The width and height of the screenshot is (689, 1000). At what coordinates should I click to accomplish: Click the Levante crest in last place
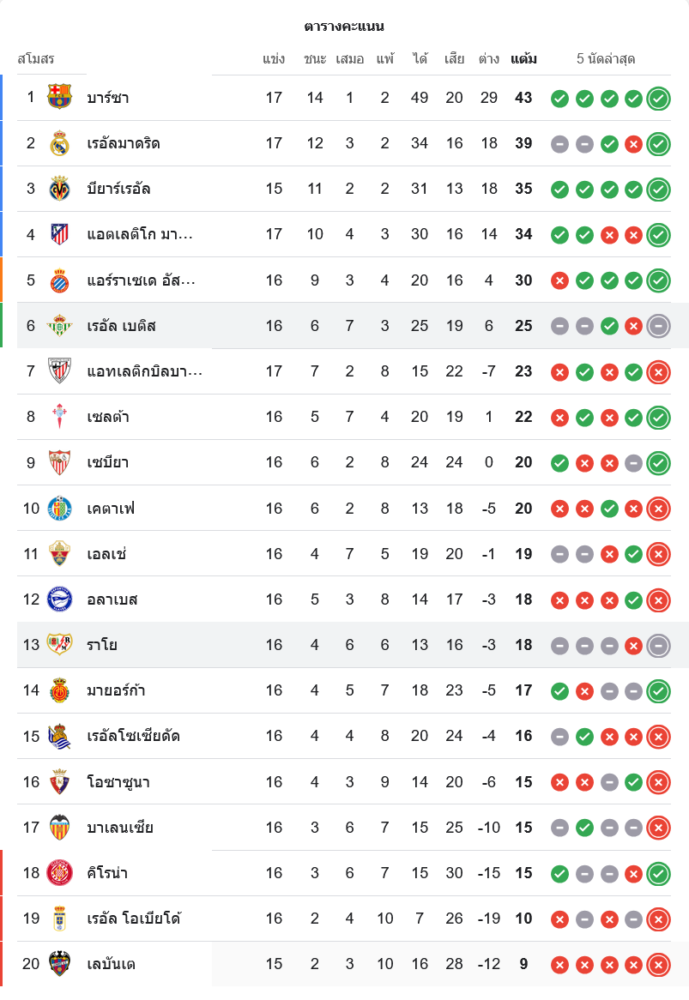(60, 964)
